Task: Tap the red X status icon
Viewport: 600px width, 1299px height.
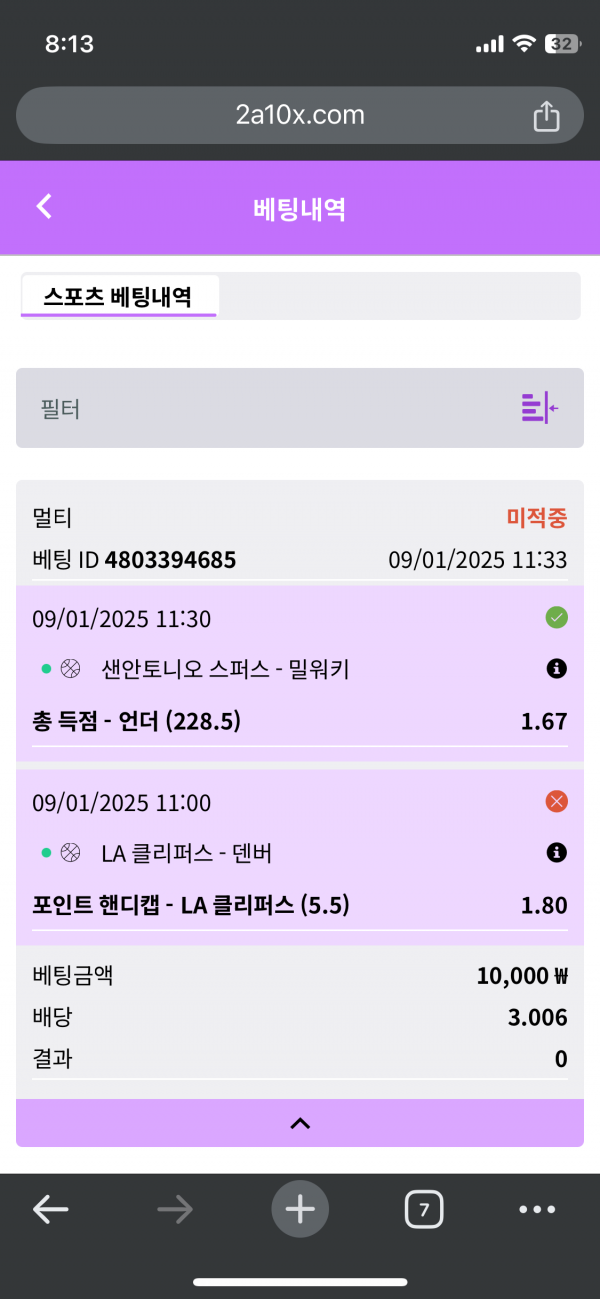Action: (557, 802)
